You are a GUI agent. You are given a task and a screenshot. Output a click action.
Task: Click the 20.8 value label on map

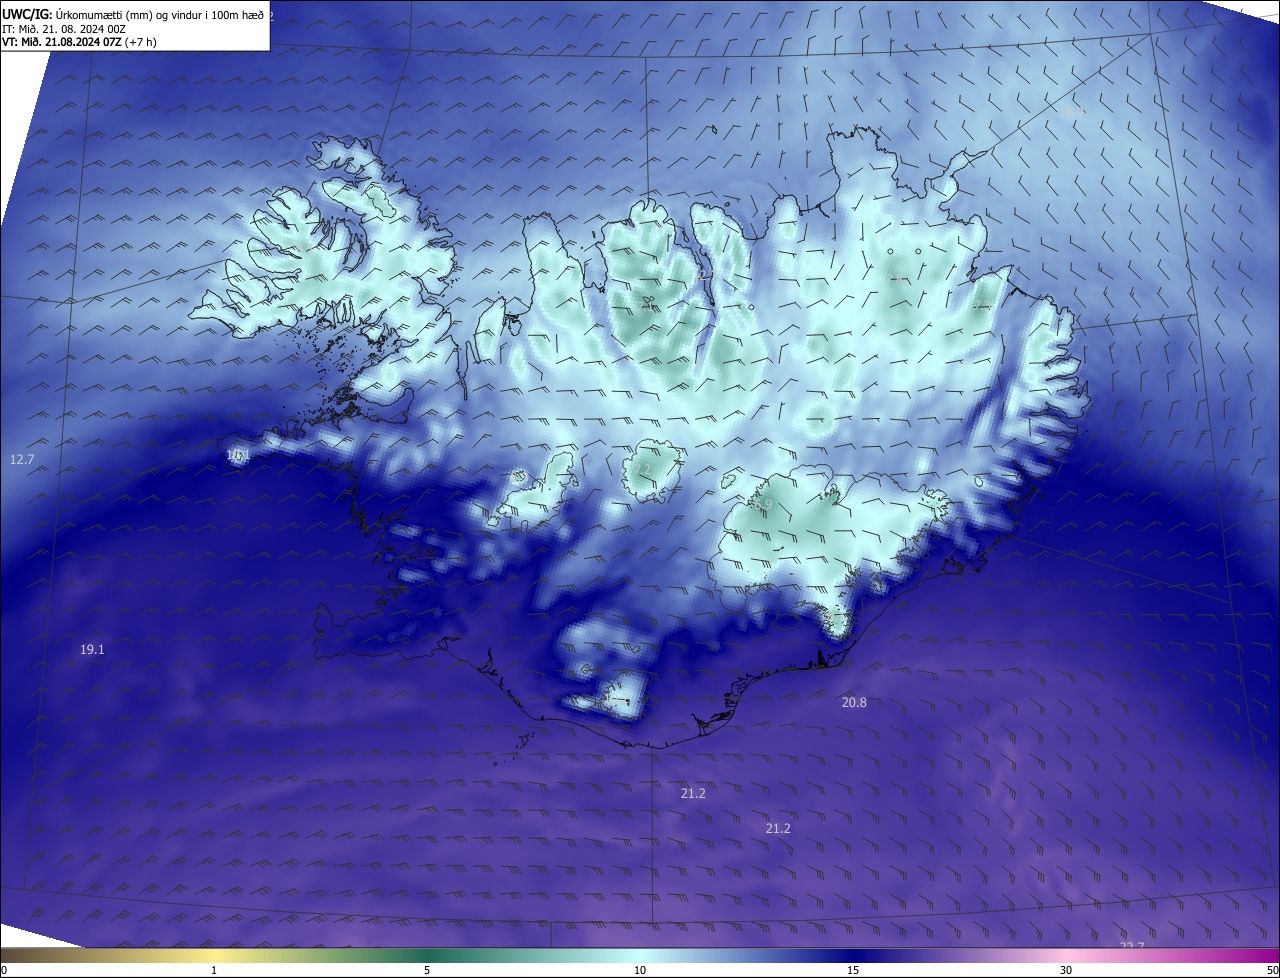[x=854, y=703]
